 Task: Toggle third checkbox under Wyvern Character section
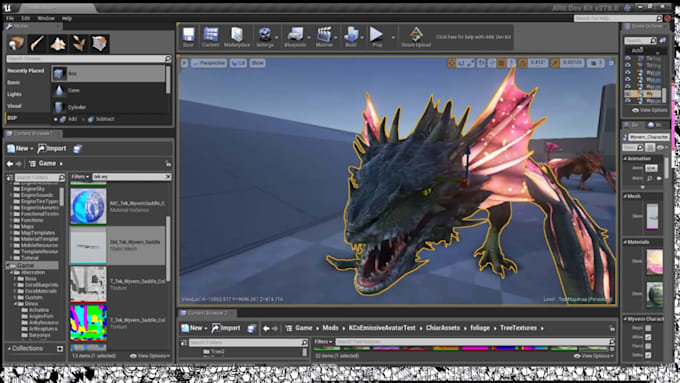tap(648, 346)
